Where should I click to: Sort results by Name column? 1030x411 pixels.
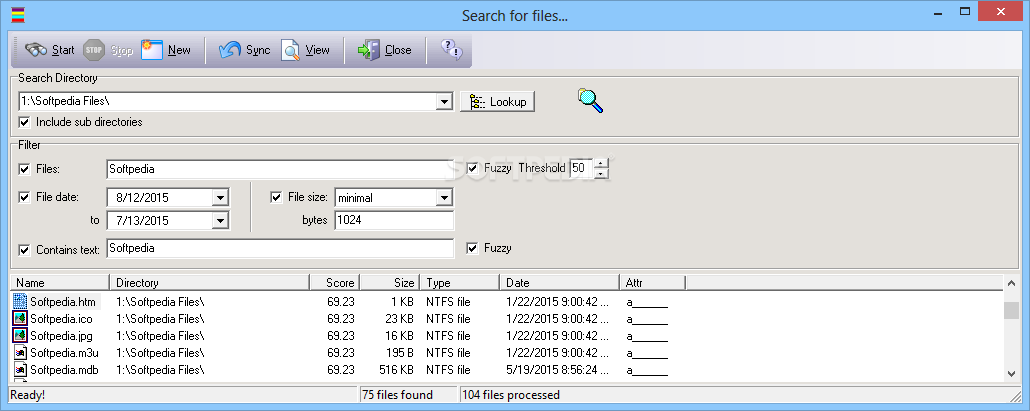[60, 283]
